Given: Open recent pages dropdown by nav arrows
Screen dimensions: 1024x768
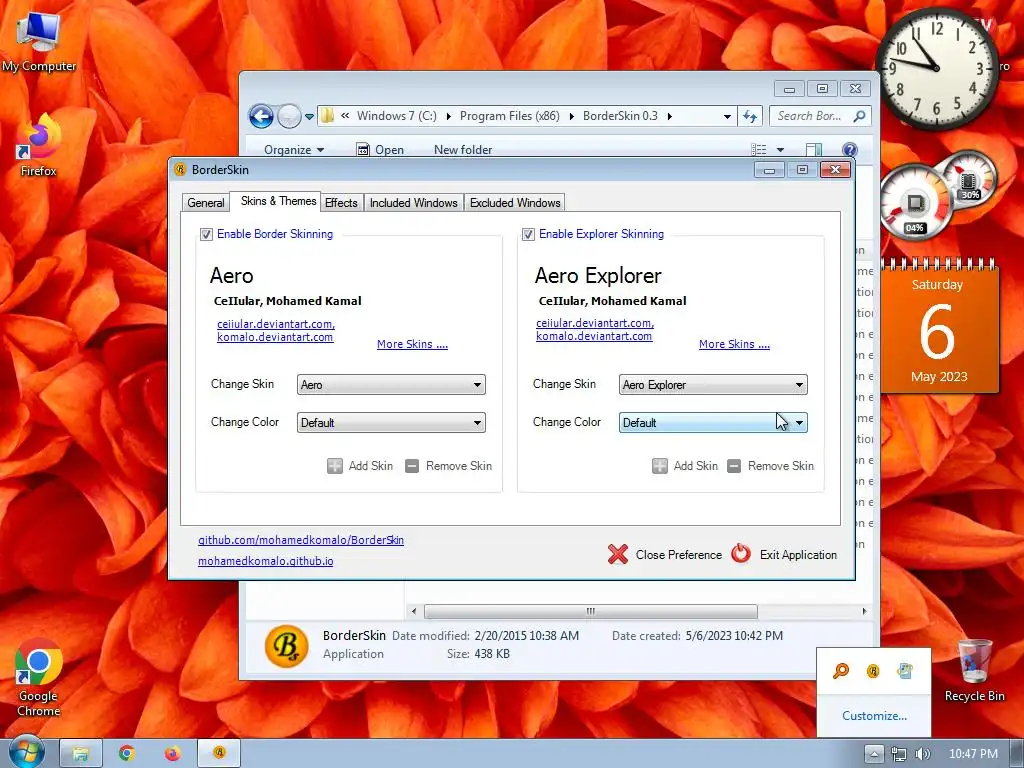Looking at the screenshot, I should [x=310, y=117].
